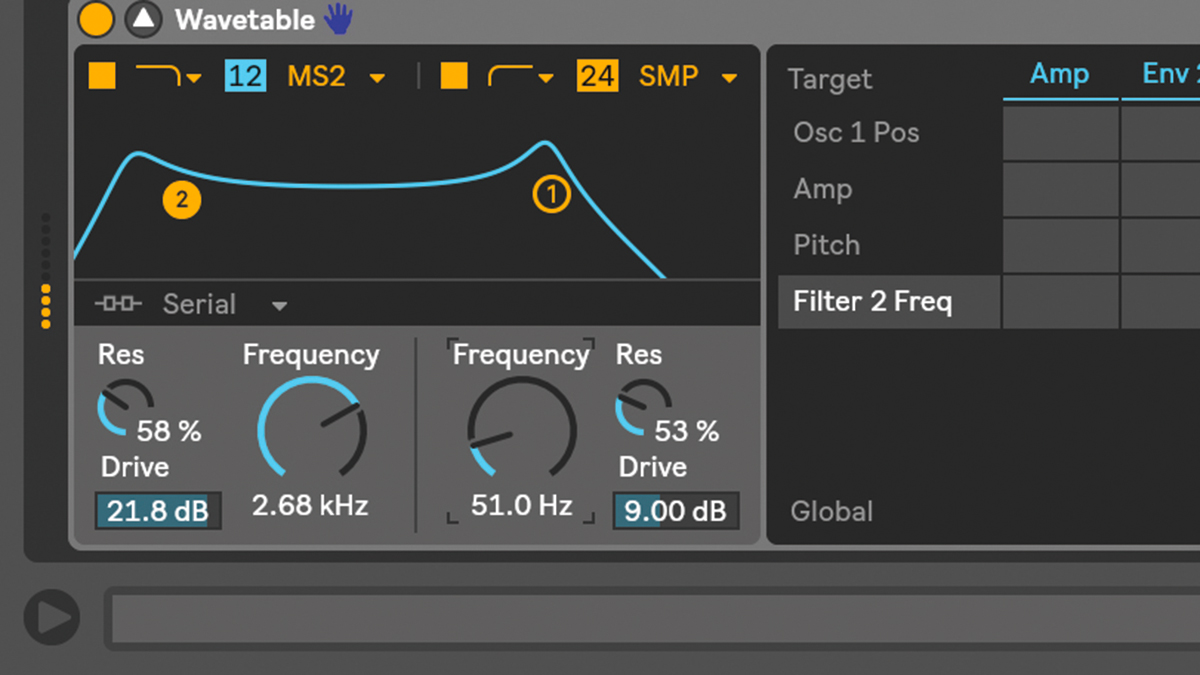Select the 58 % resonance value

point(169,431)
